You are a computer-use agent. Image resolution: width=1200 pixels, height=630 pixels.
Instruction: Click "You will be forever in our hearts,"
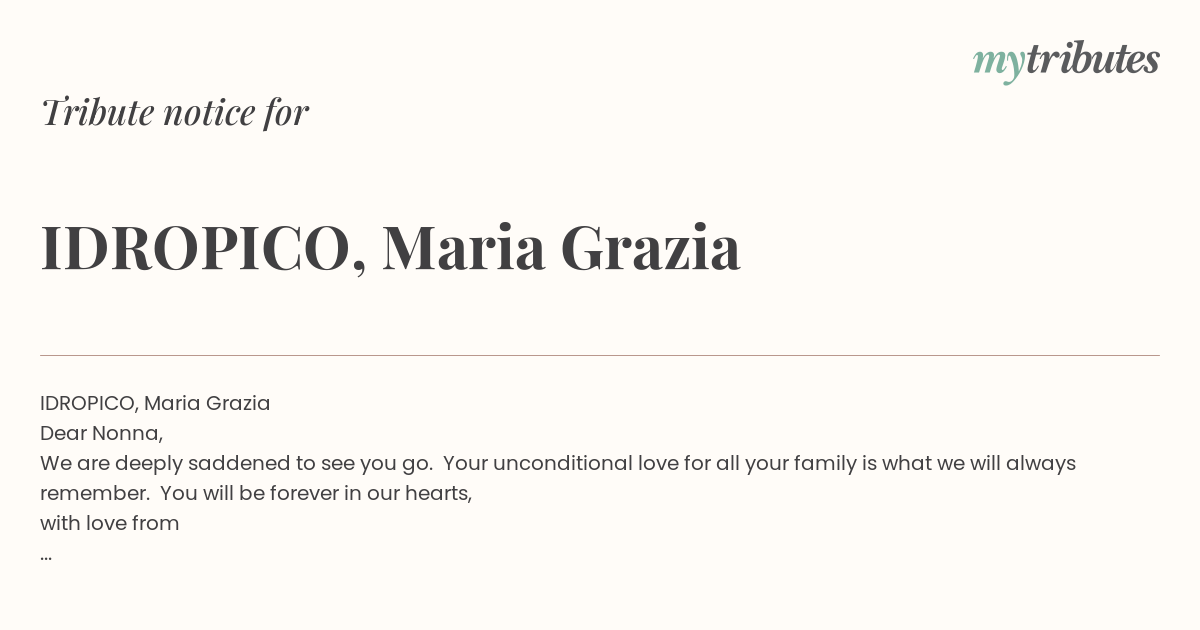316,493
